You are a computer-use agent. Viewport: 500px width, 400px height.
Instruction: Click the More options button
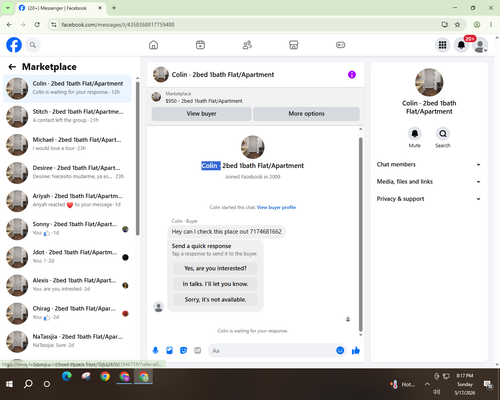[x=306, y=114]
